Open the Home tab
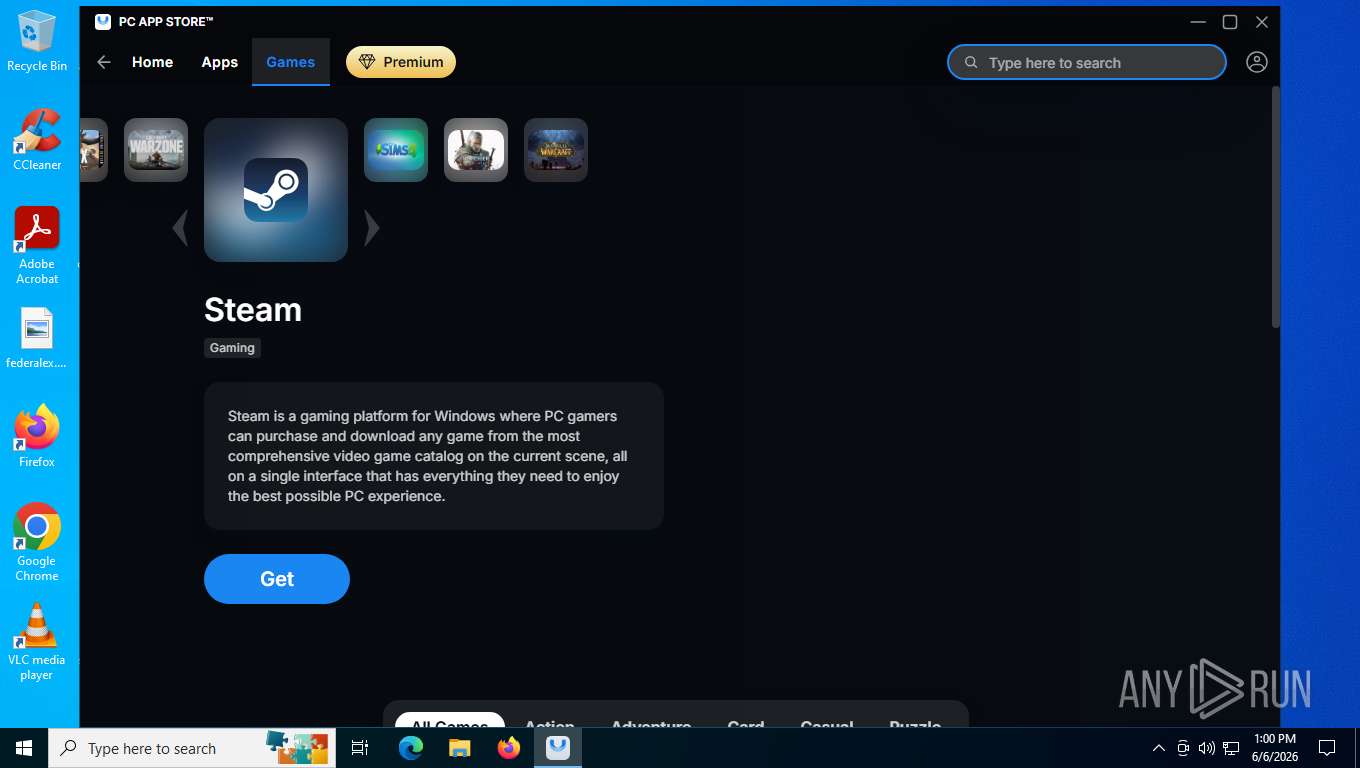Image resolution: width=1360 pixels, height=768 pixels. 152,62
